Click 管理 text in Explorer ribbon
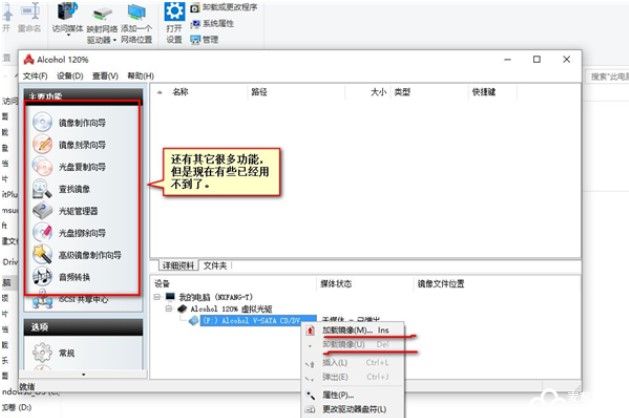The height and width of the screenshot is (418, 629). coord(211,39)
